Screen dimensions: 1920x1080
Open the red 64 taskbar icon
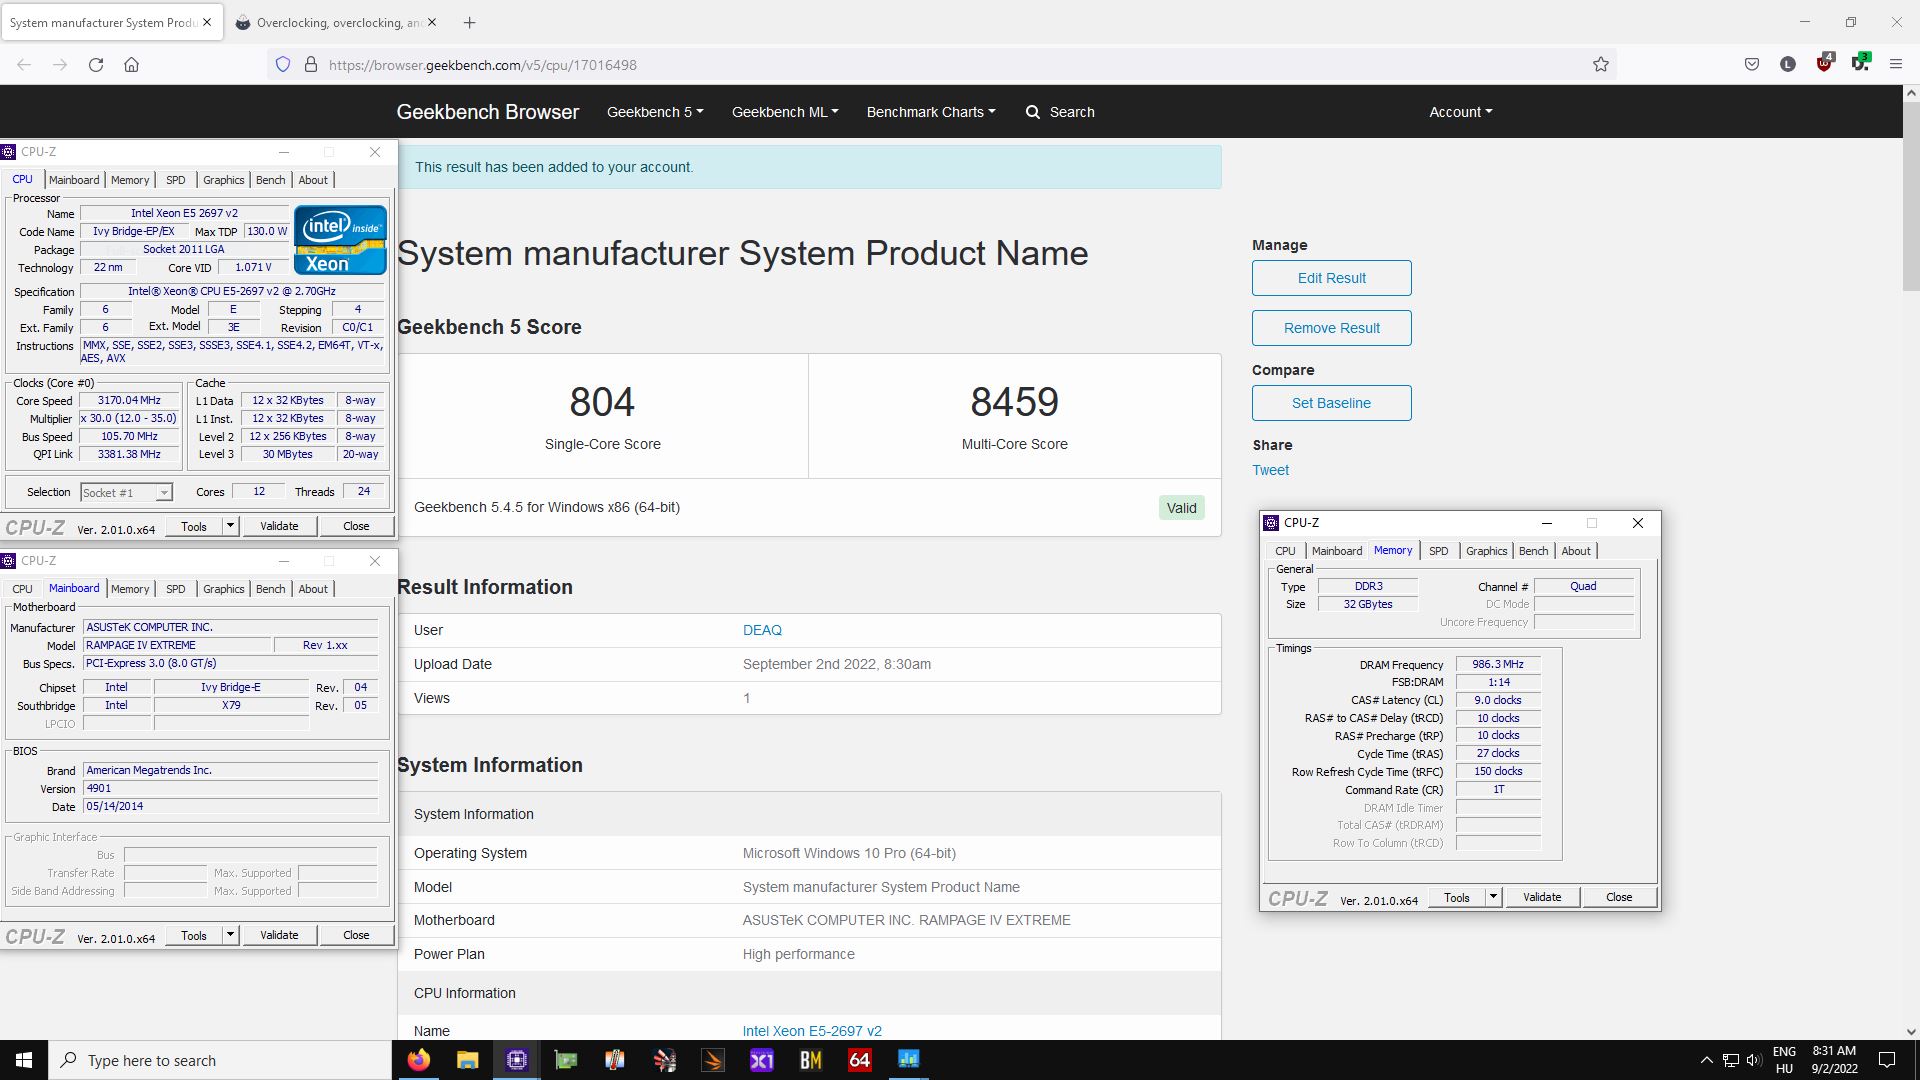[860, 1060]
